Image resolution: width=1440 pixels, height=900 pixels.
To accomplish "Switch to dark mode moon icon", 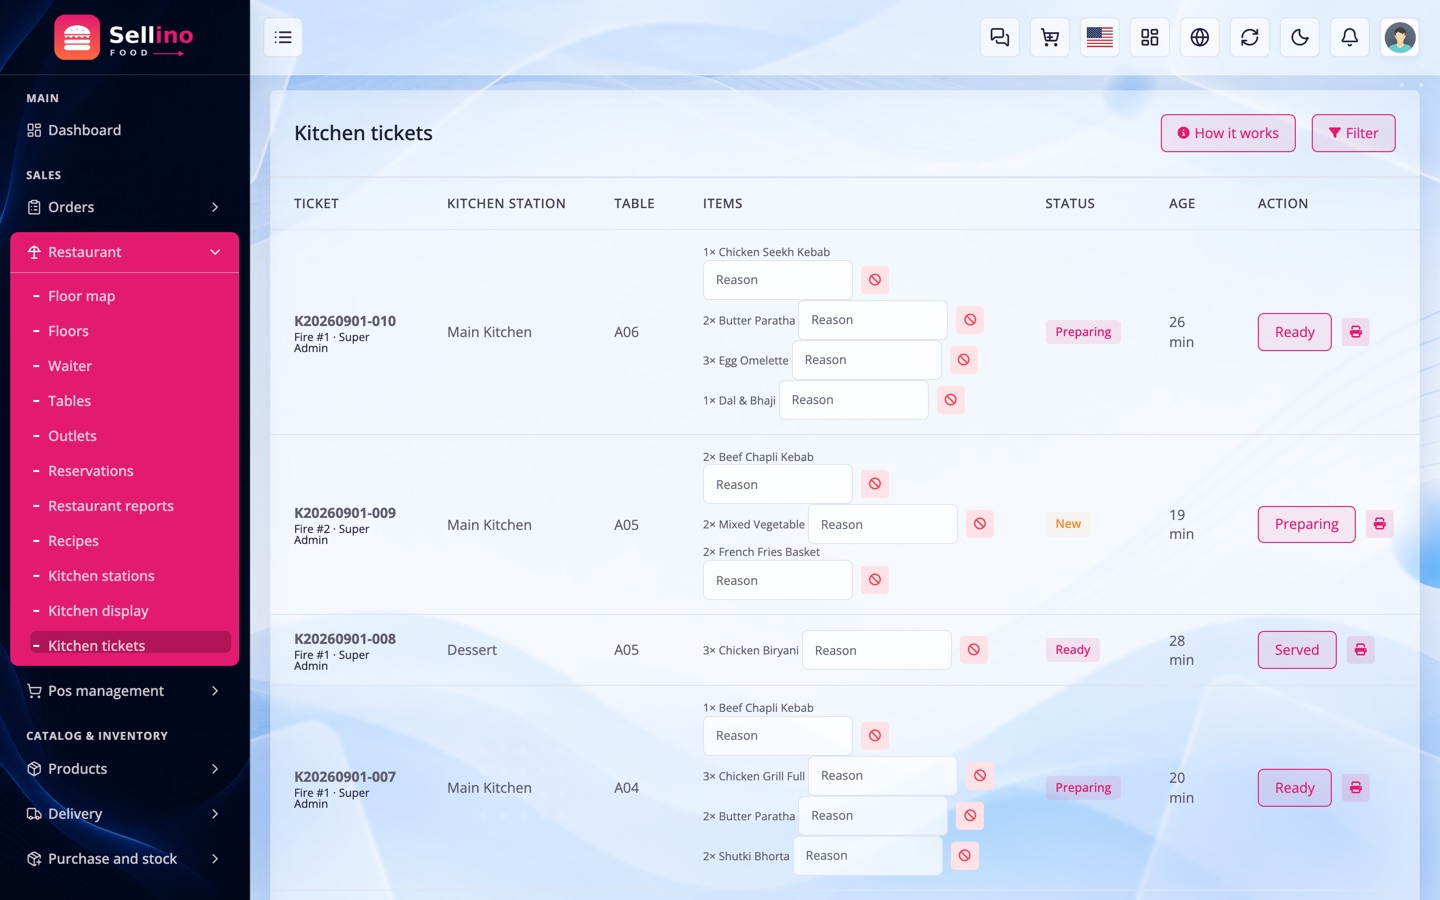I will 1300,37.
